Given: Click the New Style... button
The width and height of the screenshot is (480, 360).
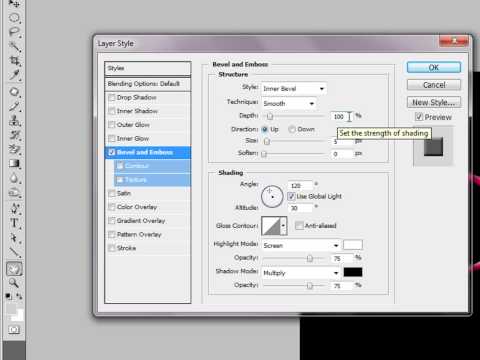Looking at the screenshot, I should pos(434,102).
